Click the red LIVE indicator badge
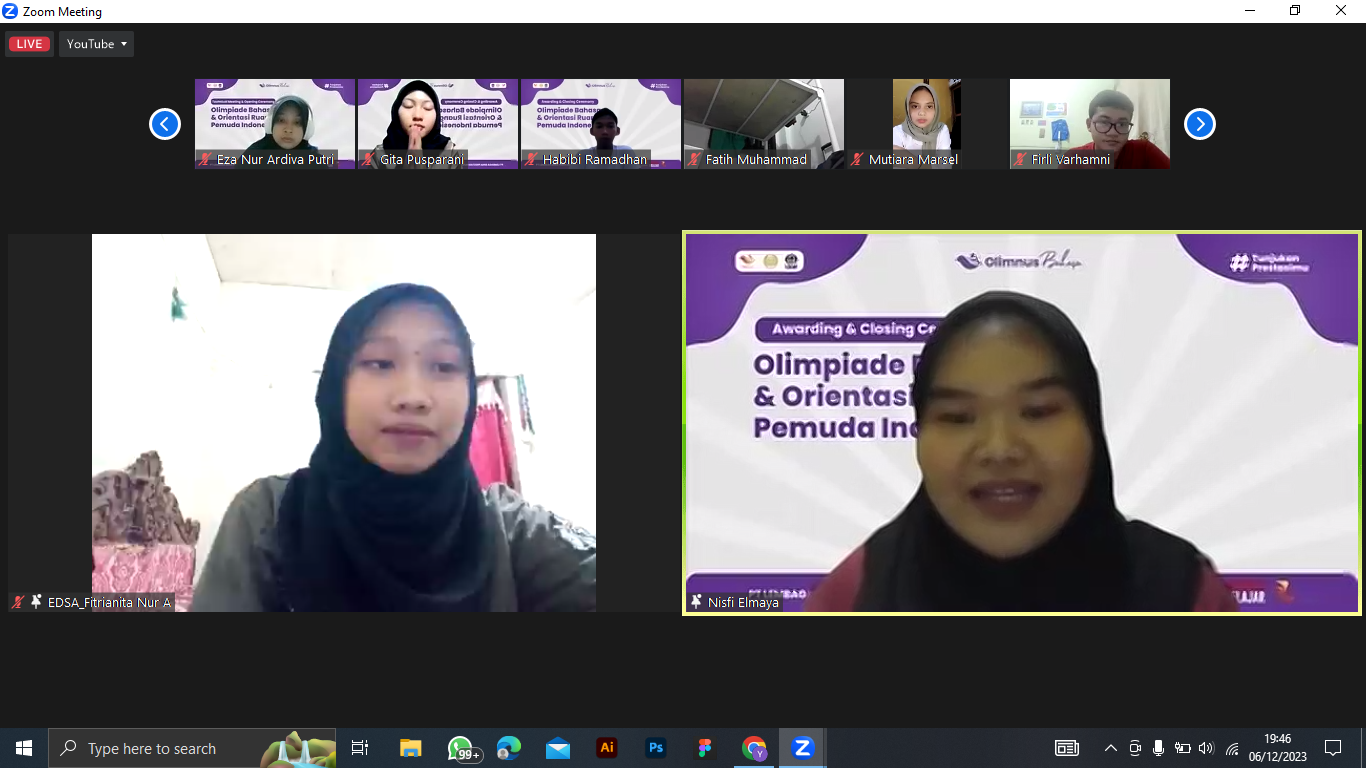 pyautogui.click(x=29, y=44)
